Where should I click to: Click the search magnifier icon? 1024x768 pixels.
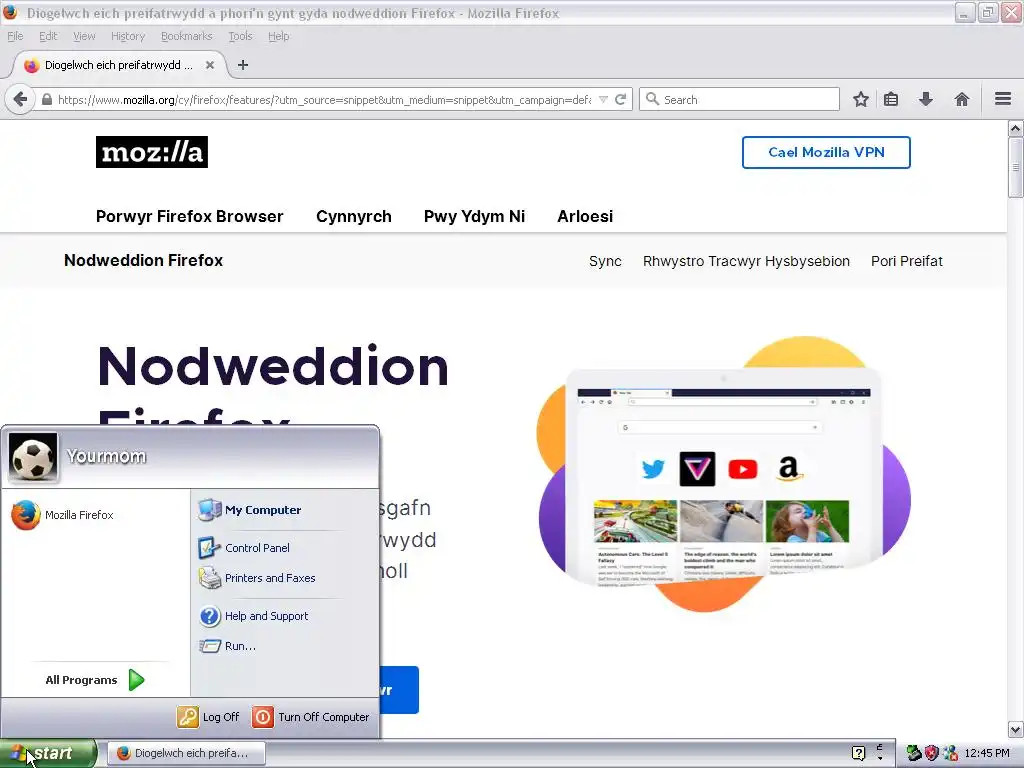[x=652, y=99]
